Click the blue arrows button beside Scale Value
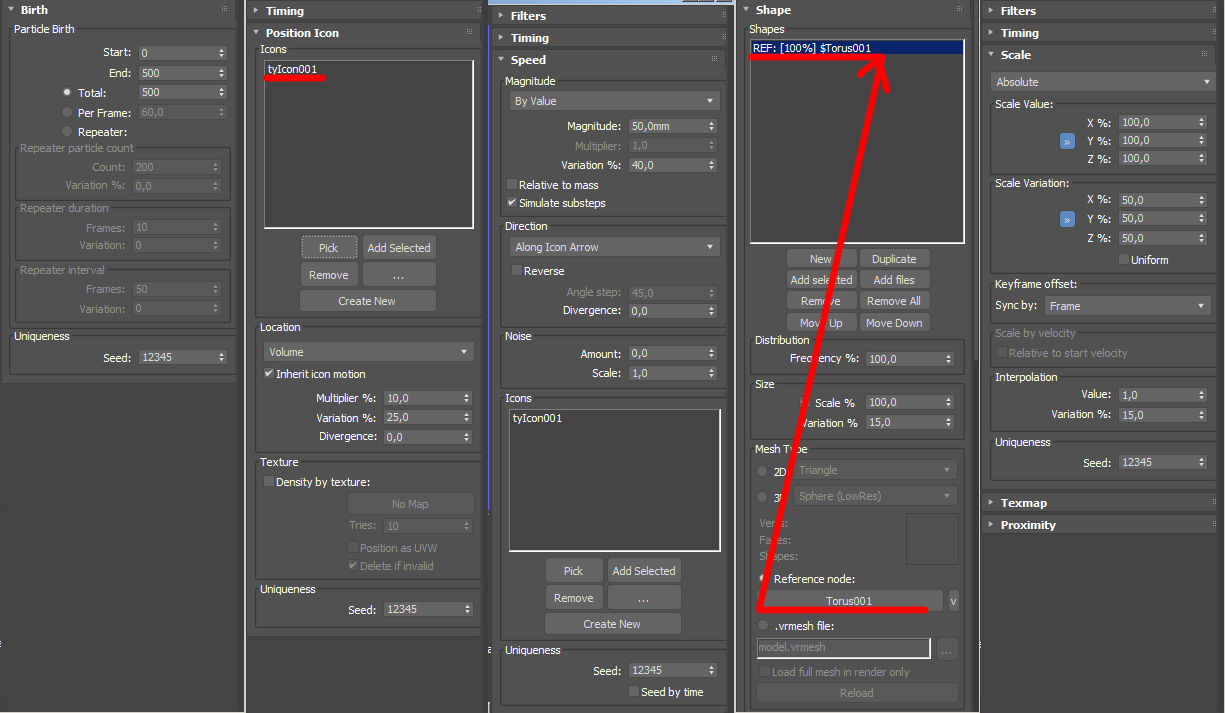 pyautogui.click(x=1067, y=141)
